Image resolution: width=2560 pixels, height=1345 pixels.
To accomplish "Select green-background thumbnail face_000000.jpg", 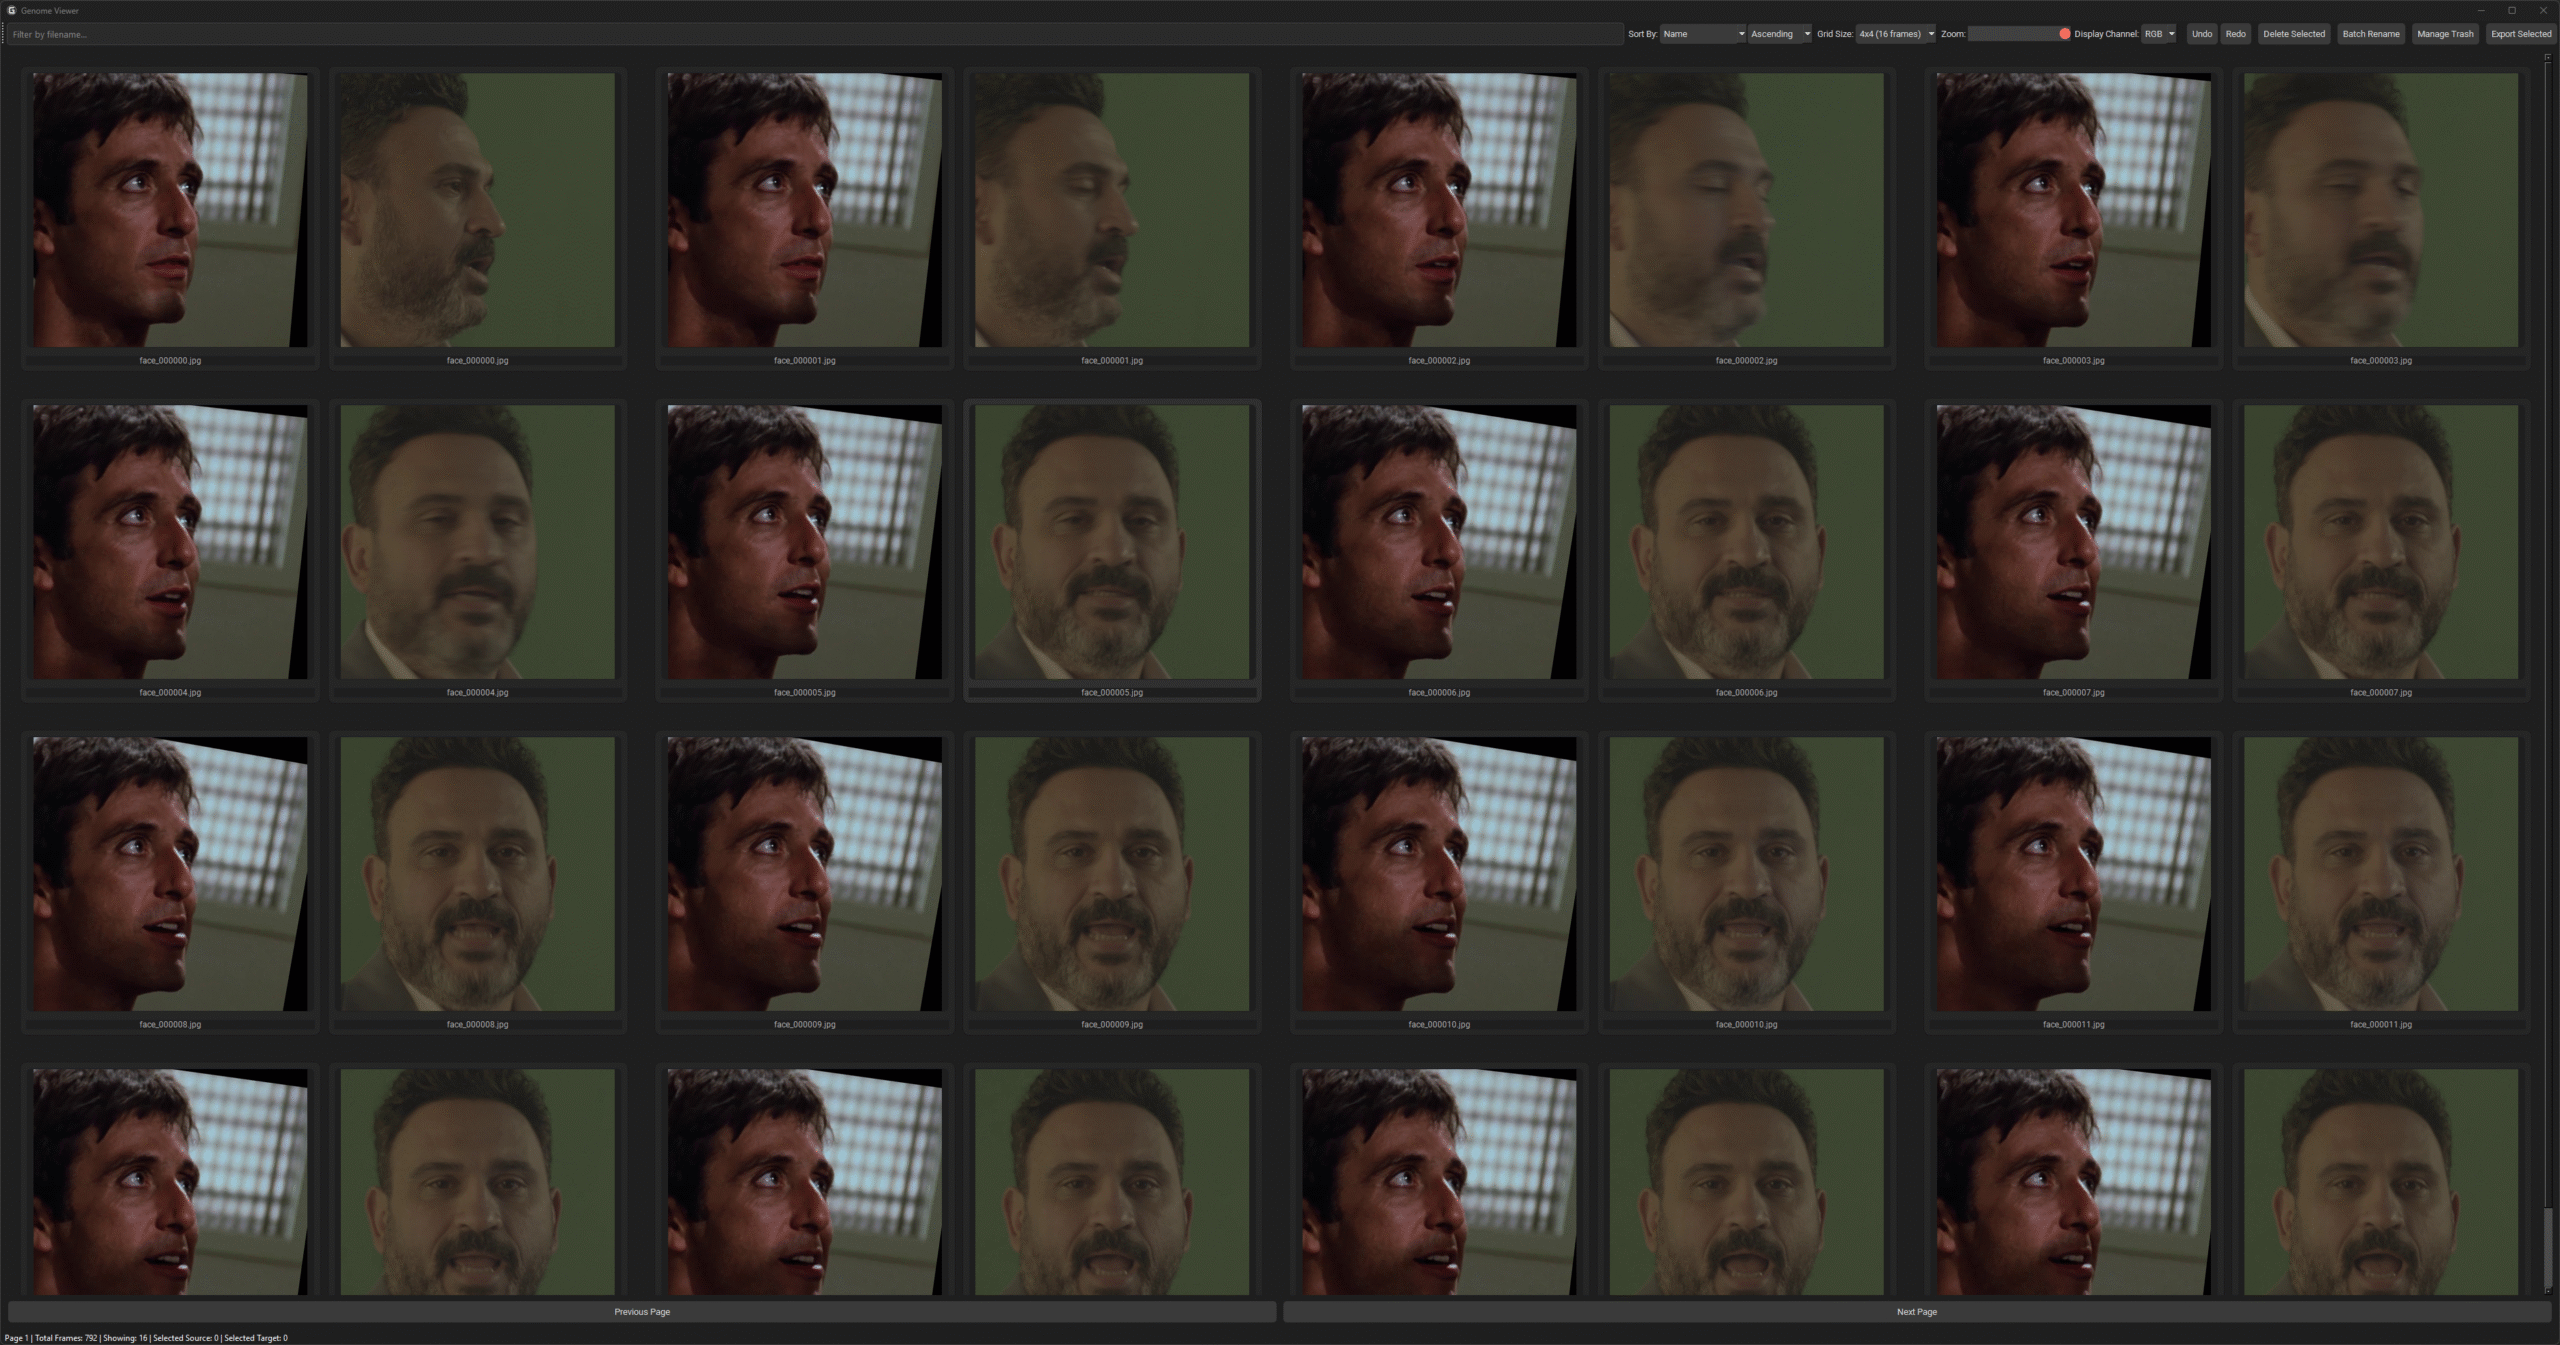I will pyautogui.click(x=478, y=210).
